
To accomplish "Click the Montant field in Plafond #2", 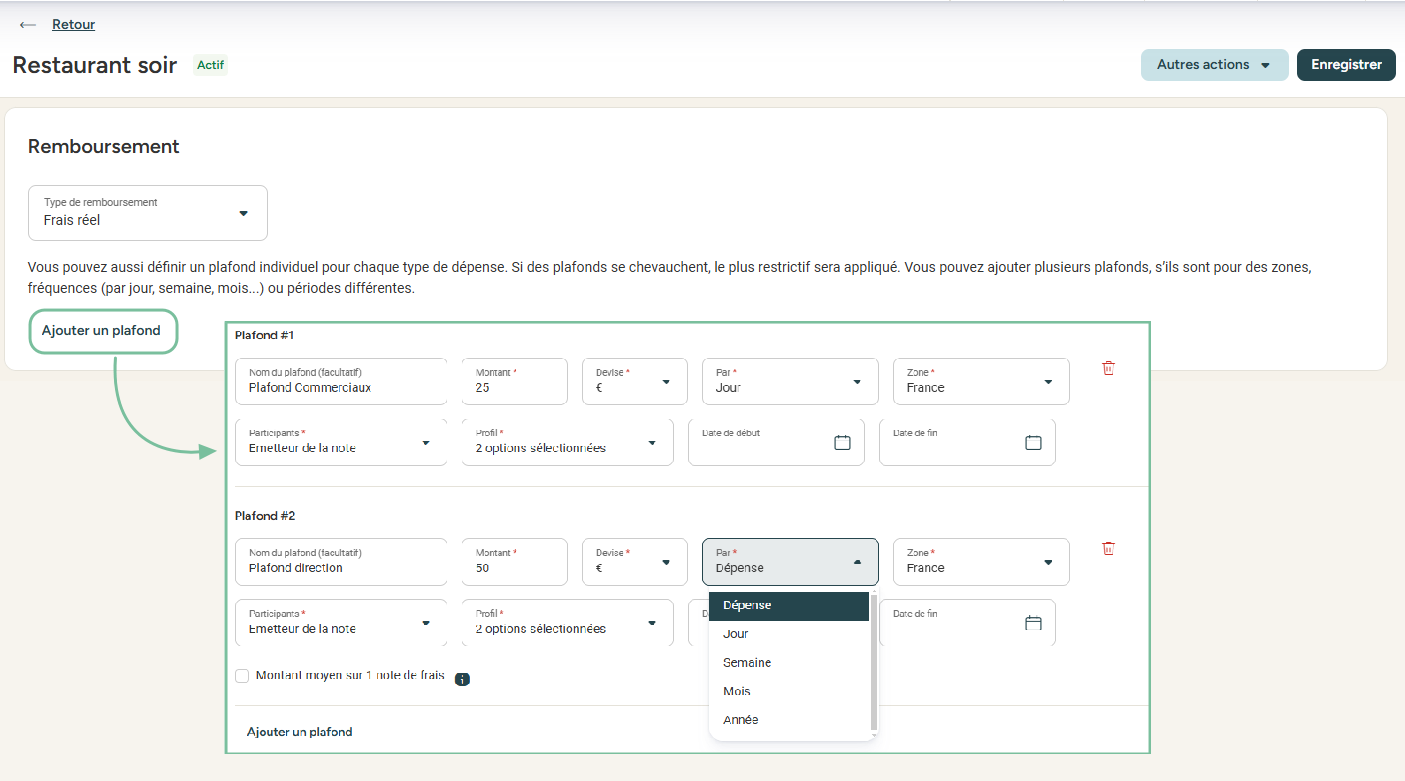I will [514, 562].
